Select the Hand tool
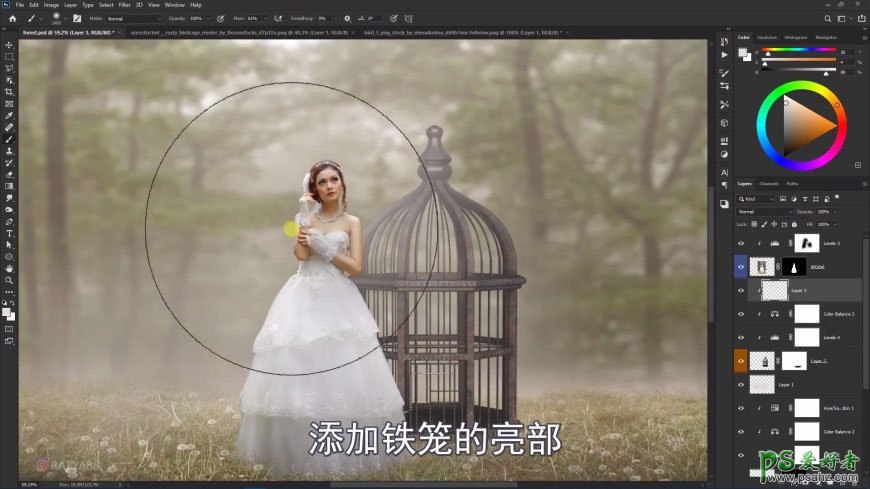Image resolution: width=870 pixels, height=489 pixels. click(9, 269)
